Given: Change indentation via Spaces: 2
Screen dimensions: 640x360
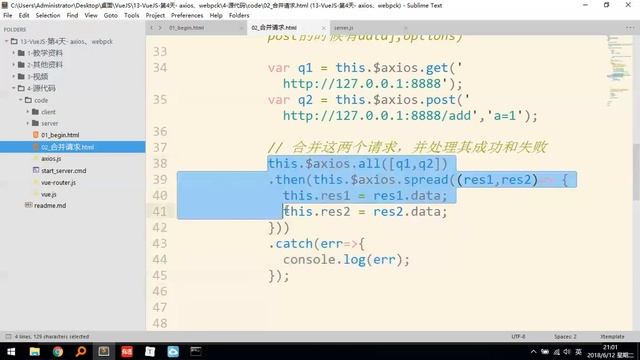Looking at the screenshot, I should click(x=565, y=336).
